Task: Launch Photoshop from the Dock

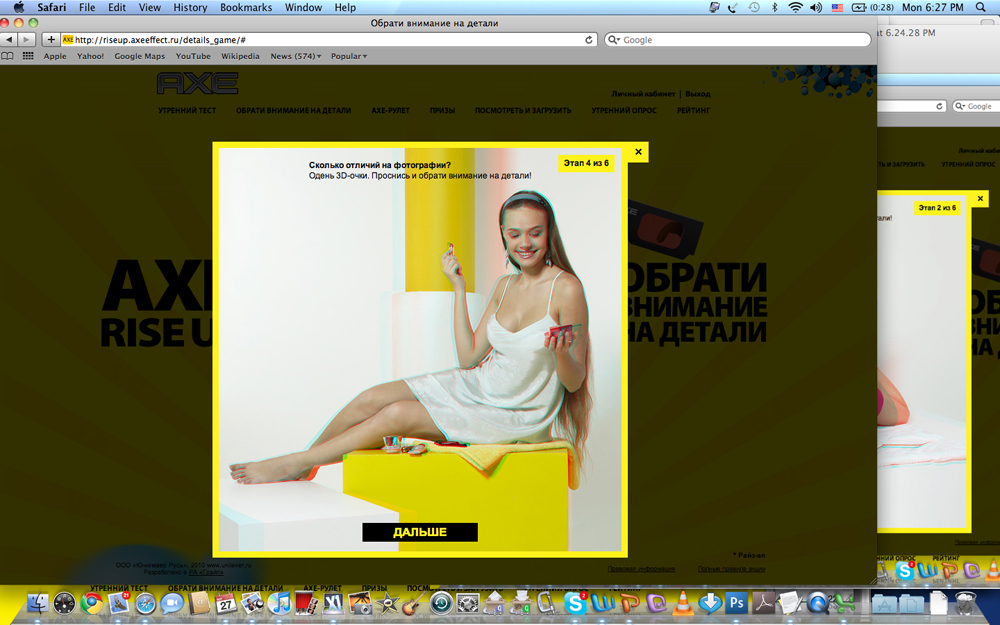Action: (x=737, y=603)
